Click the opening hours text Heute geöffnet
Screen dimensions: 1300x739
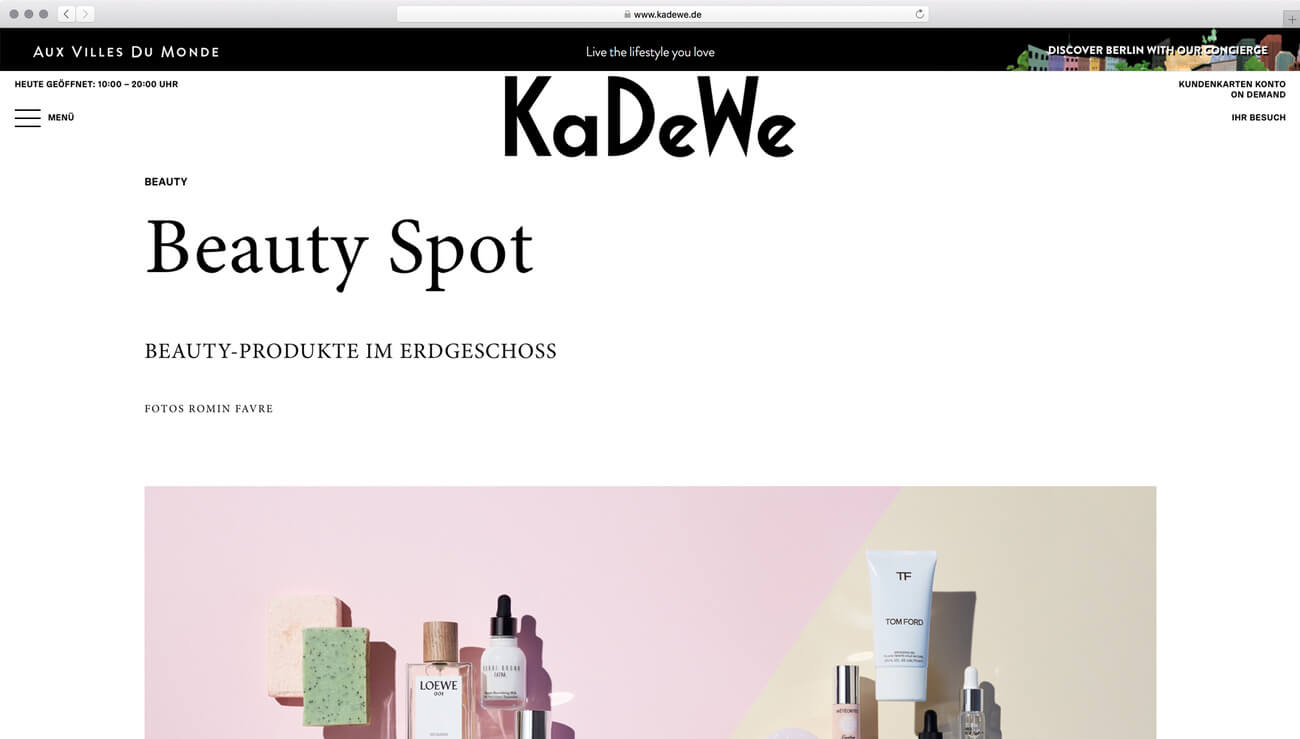pos(96,84)
